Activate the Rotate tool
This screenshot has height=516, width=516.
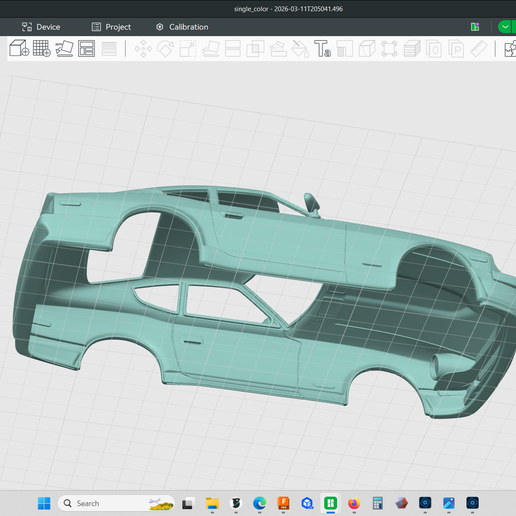(166, 49)
